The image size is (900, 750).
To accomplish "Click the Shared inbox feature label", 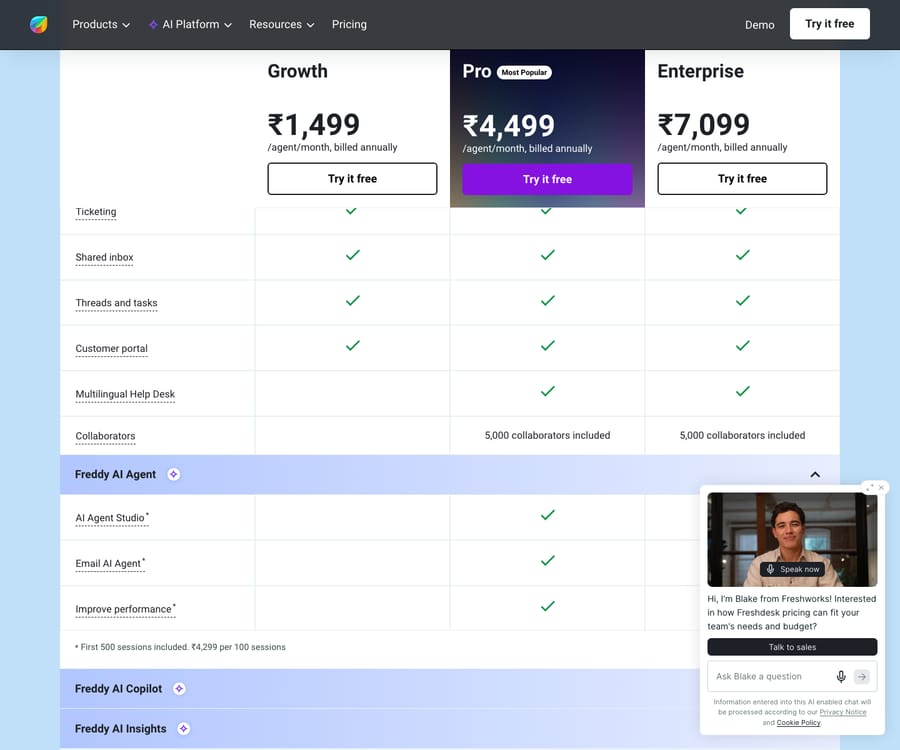I will [104, 257].
